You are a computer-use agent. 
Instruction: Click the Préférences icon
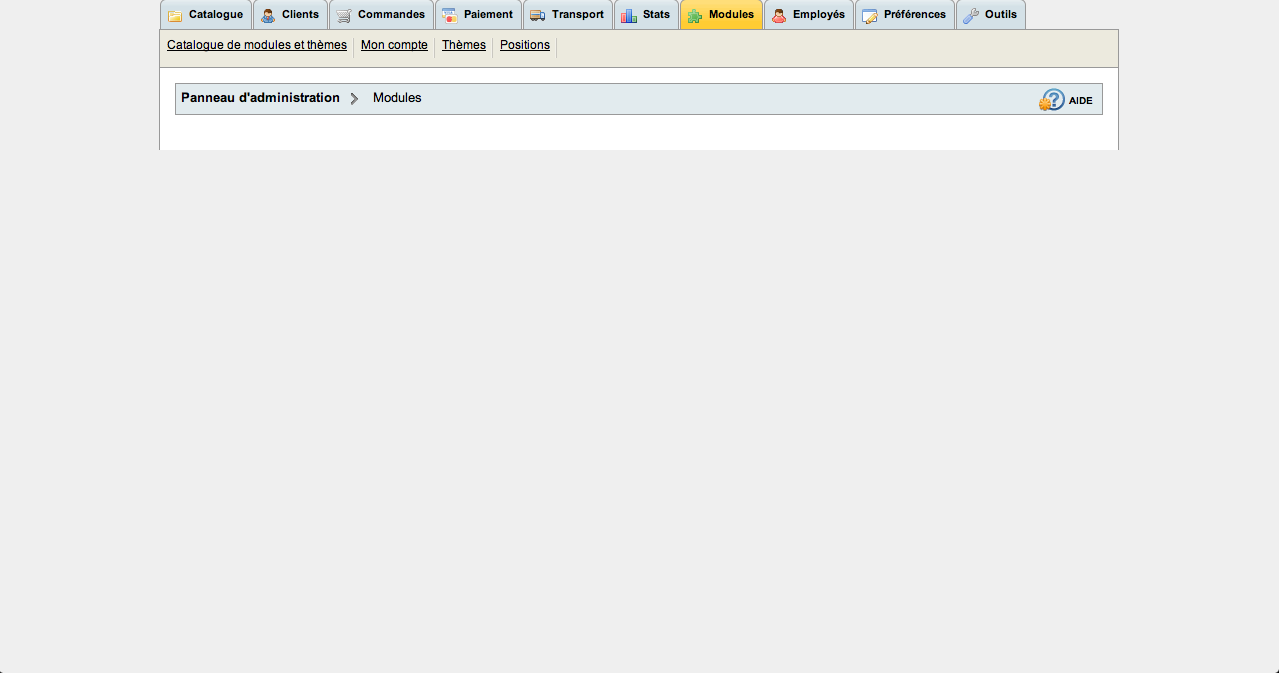(870, 16)
